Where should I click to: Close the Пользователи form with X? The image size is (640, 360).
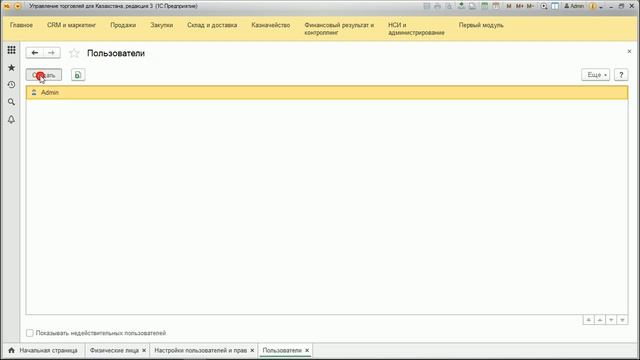point(629,51)
